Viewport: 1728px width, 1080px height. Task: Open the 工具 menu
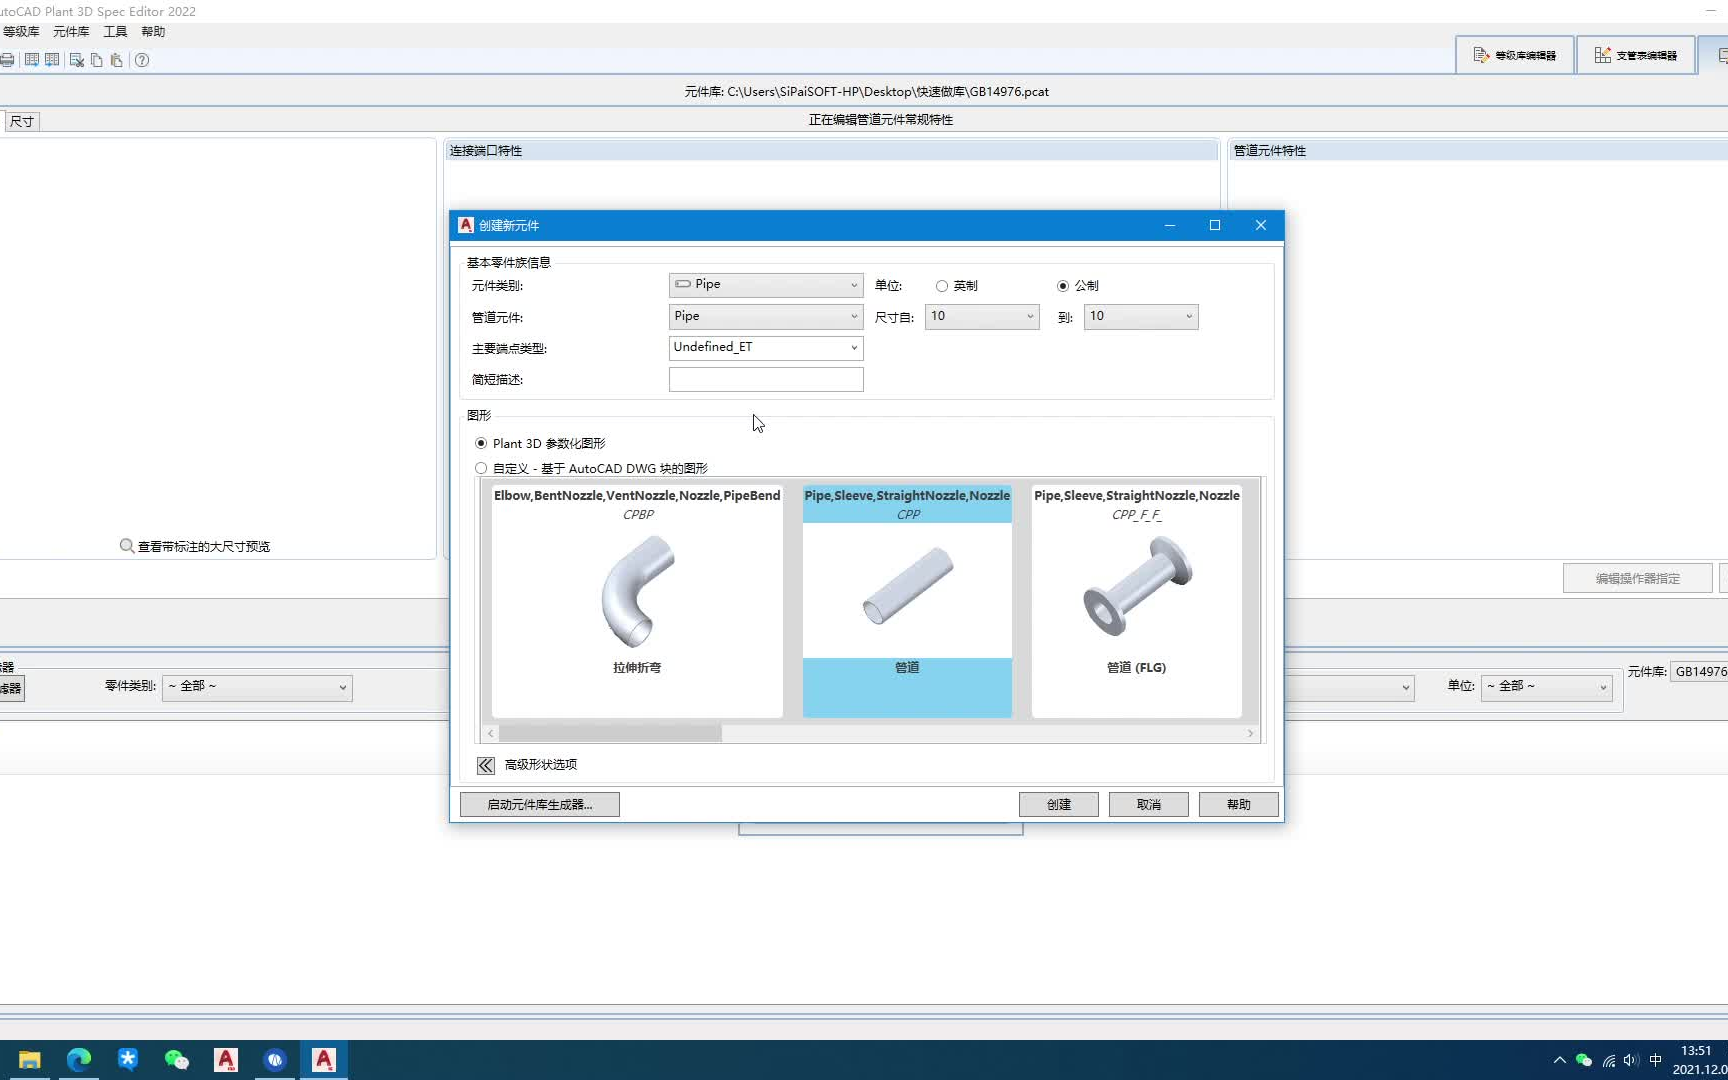pos(115,32)
